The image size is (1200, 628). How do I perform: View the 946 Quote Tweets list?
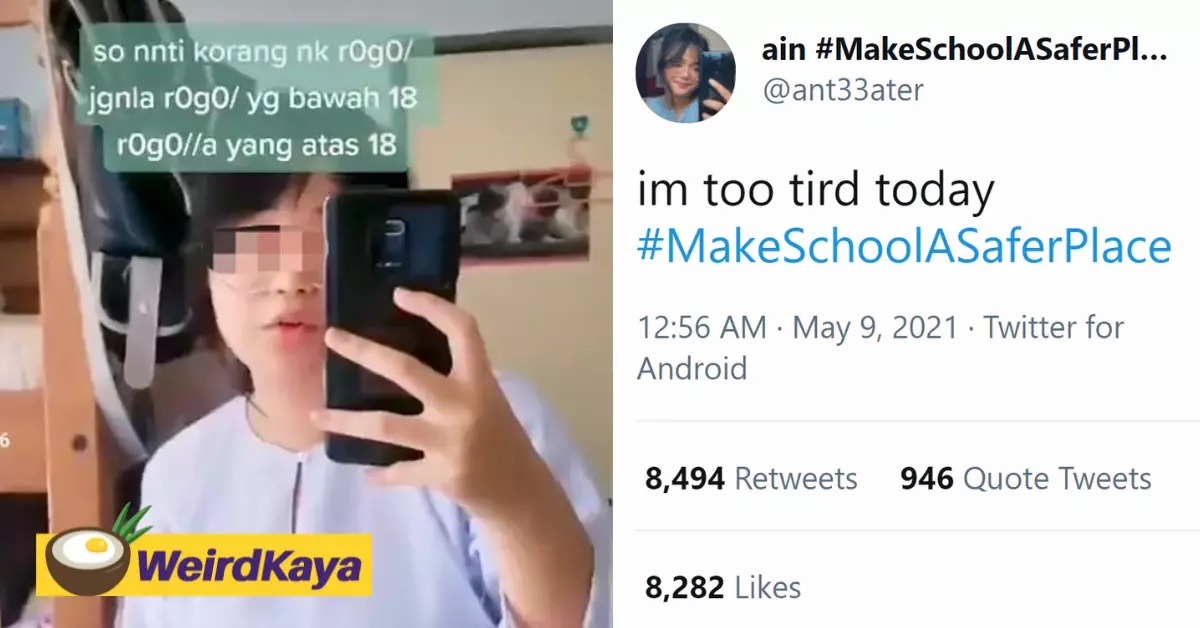click(x=1026, y=479)
